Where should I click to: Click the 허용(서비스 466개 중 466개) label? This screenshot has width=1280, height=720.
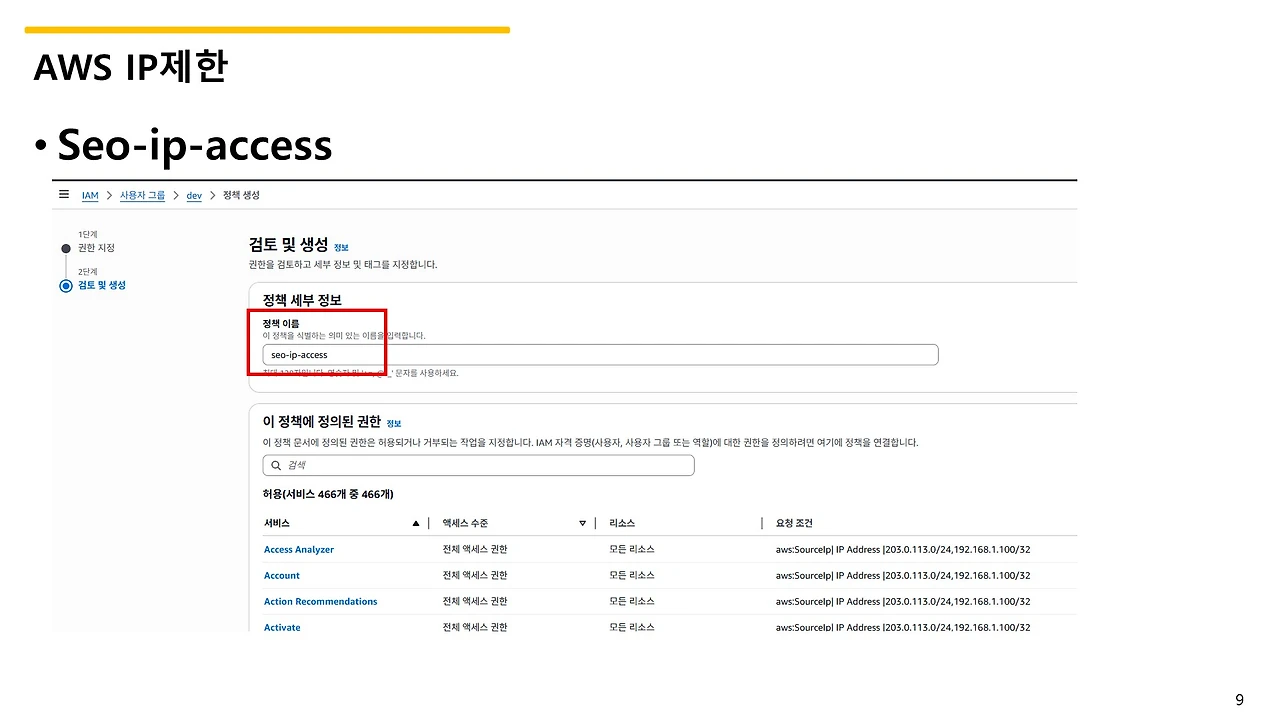(328, 494)
